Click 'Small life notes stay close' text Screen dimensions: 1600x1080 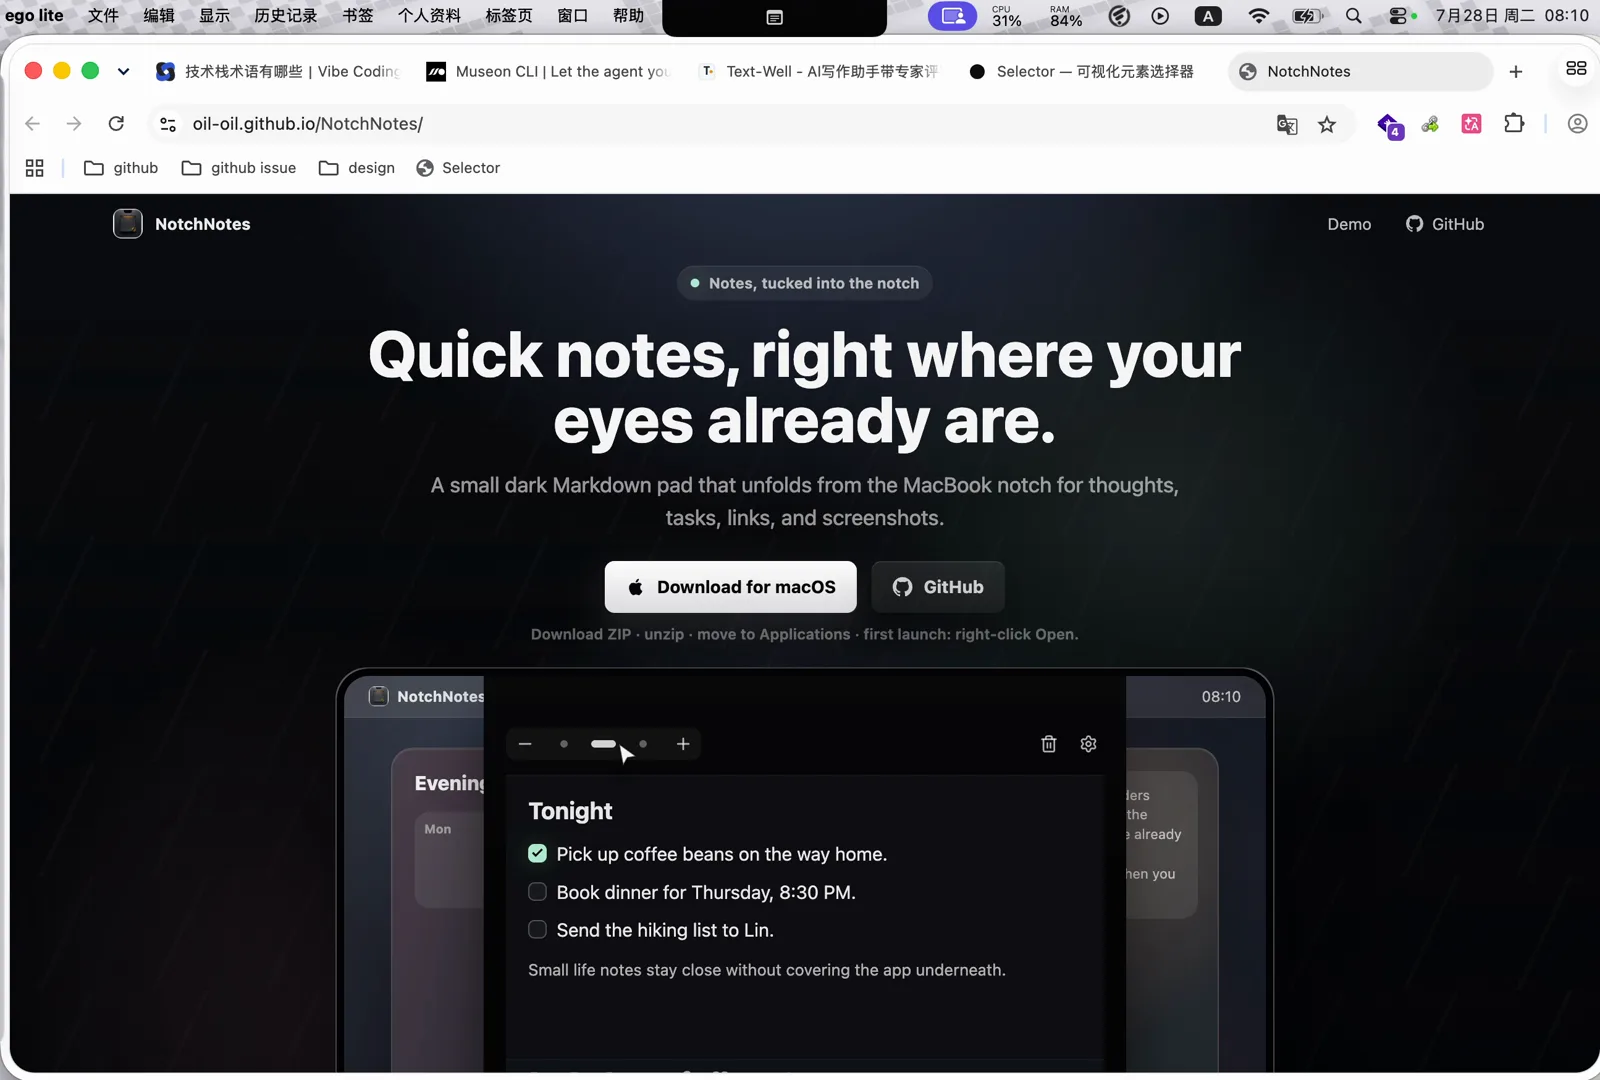click(x=767, y=970)
